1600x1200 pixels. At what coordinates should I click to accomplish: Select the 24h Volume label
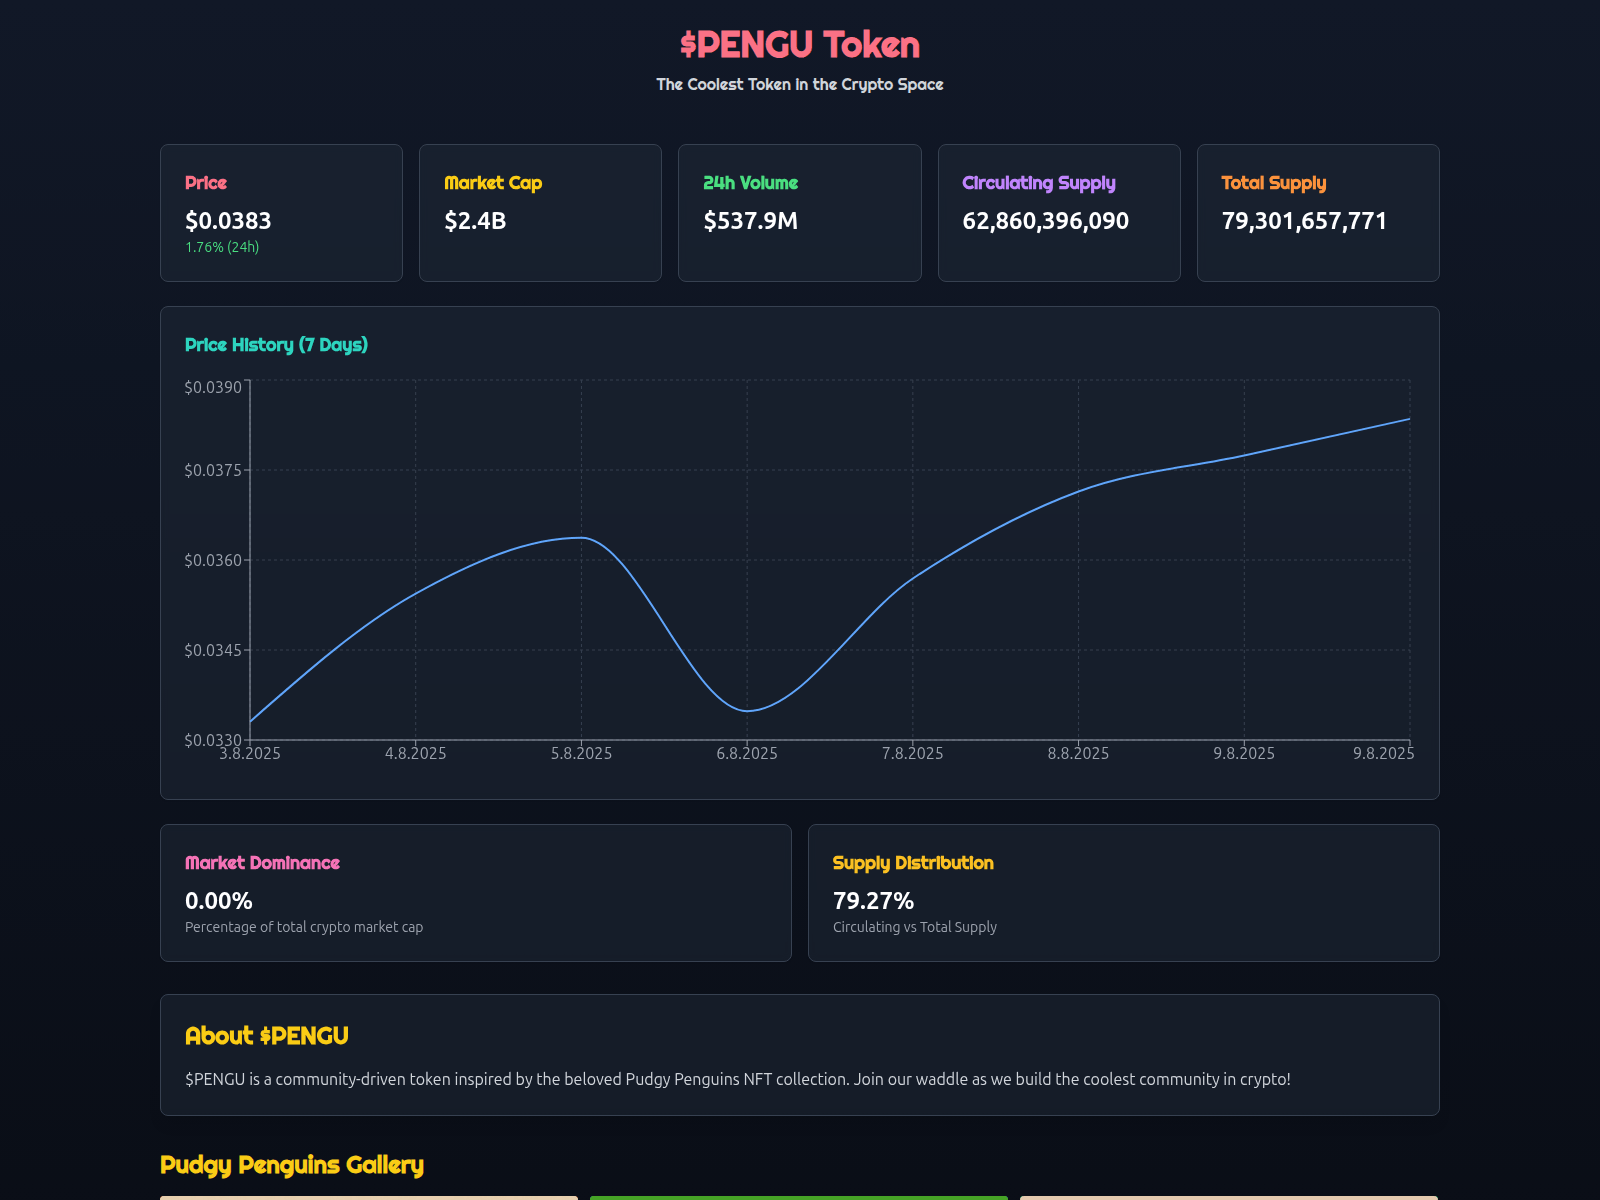[751, 183]
